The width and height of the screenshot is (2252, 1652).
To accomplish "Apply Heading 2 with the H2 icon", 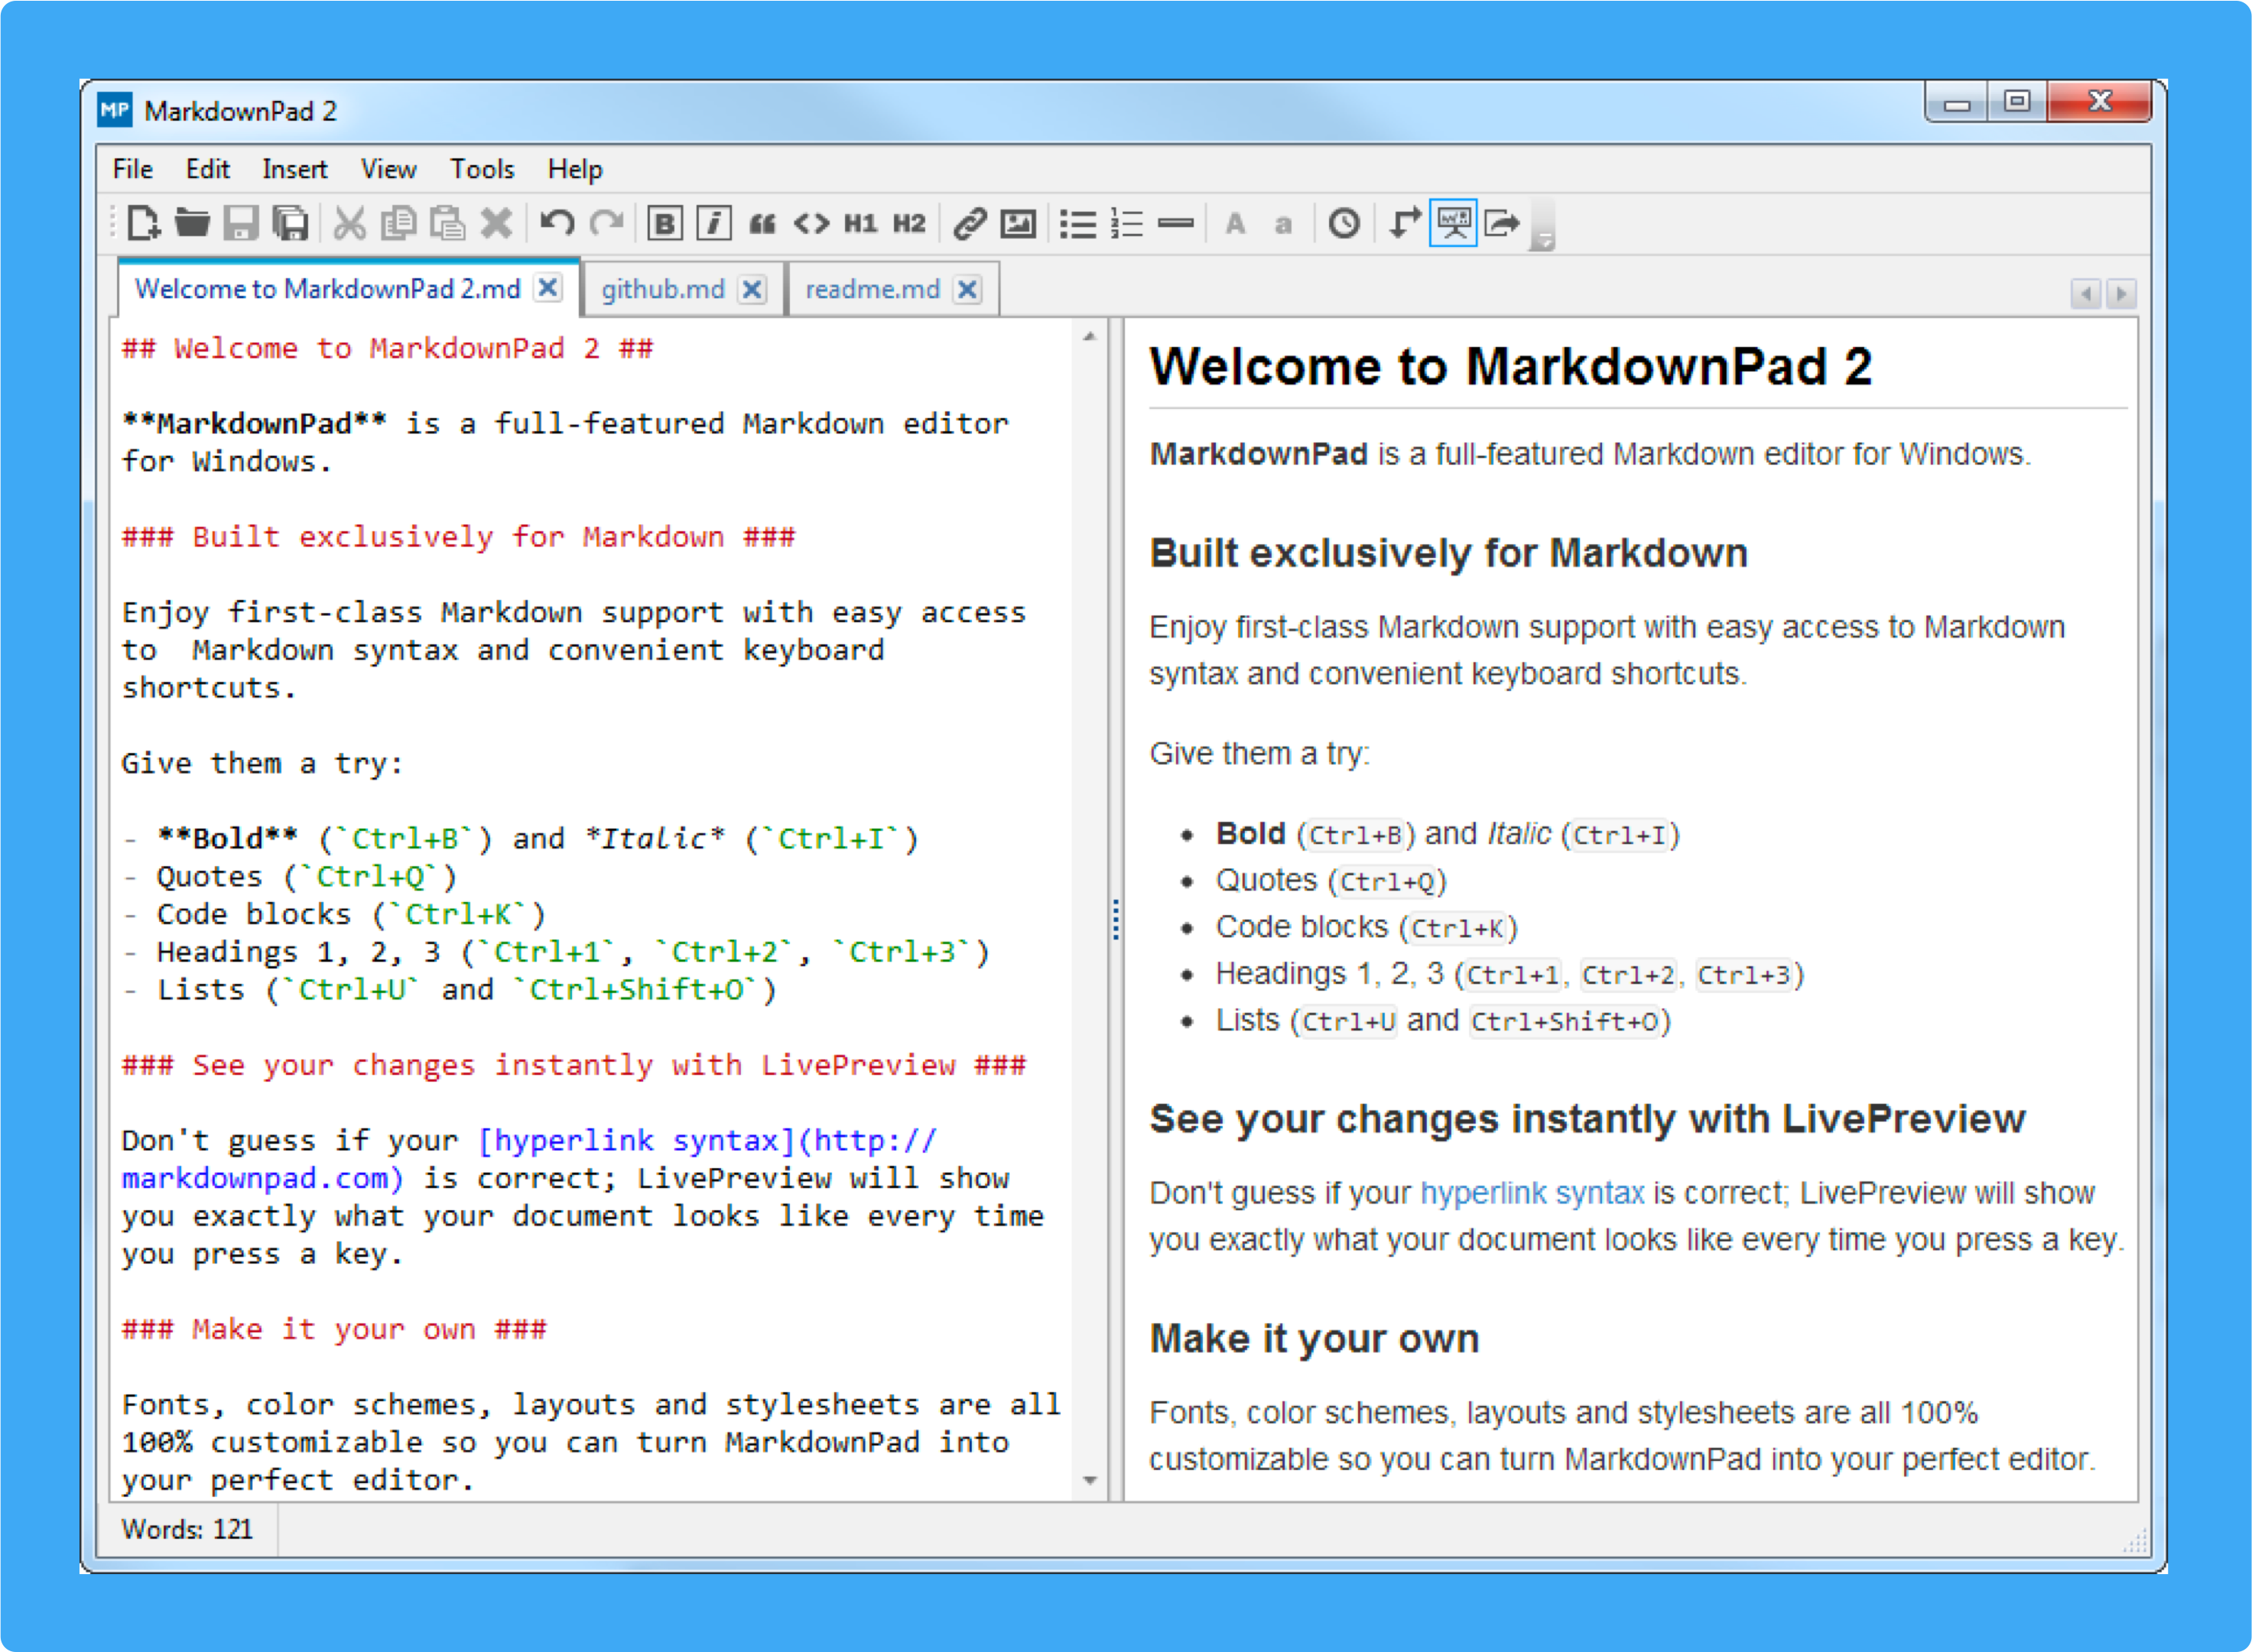I will tap(910, 223).
